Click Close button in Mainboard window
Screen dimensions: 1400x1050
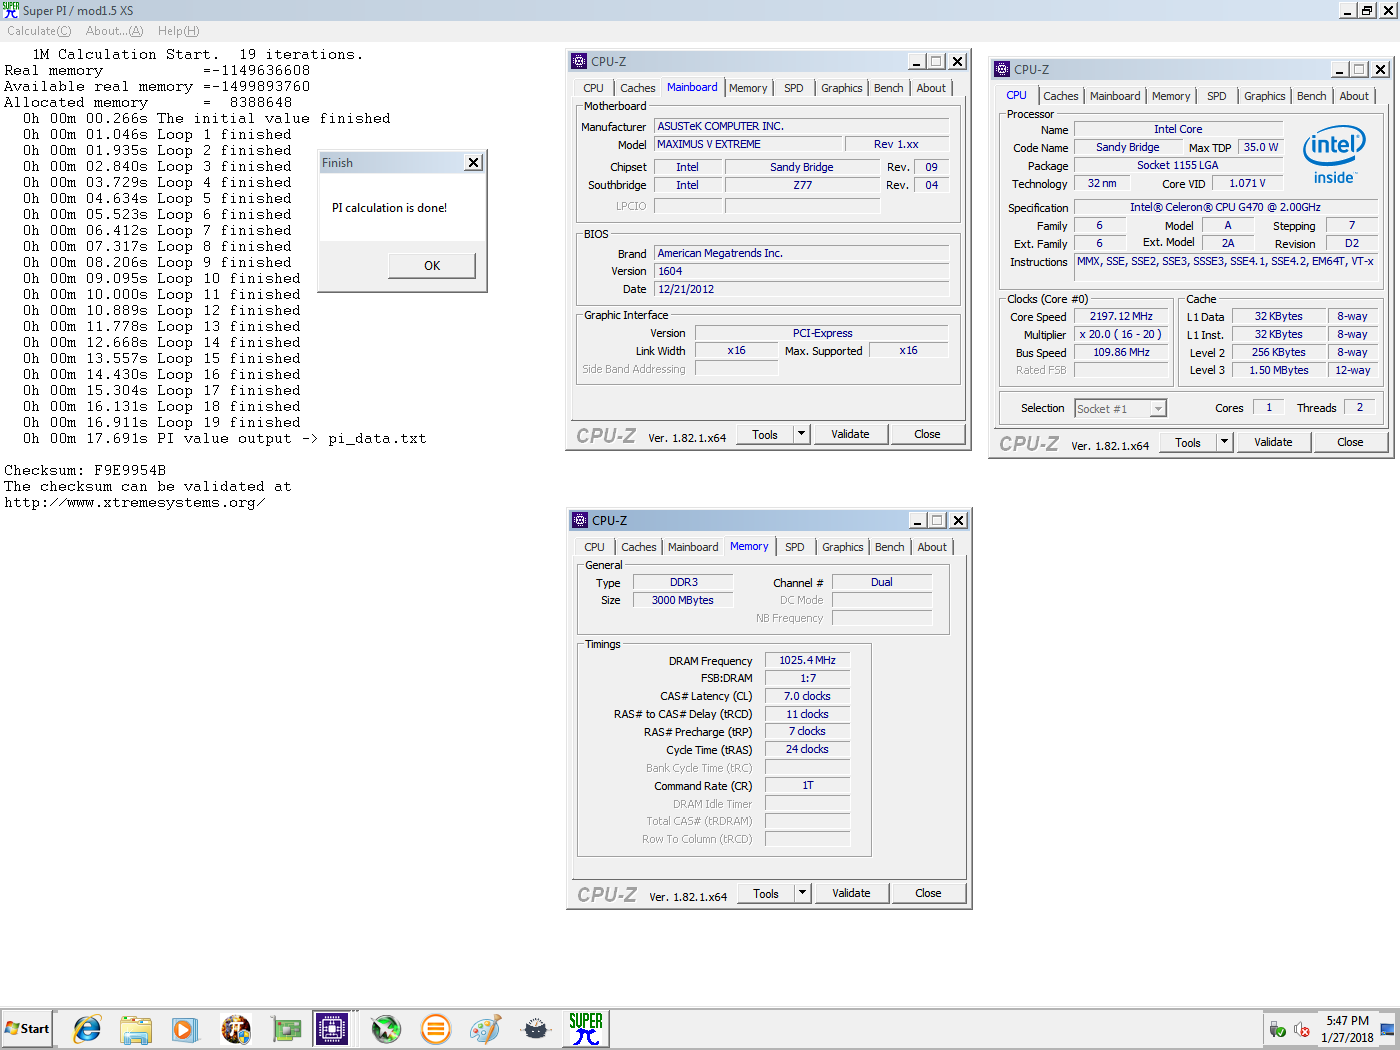point(927,434)
